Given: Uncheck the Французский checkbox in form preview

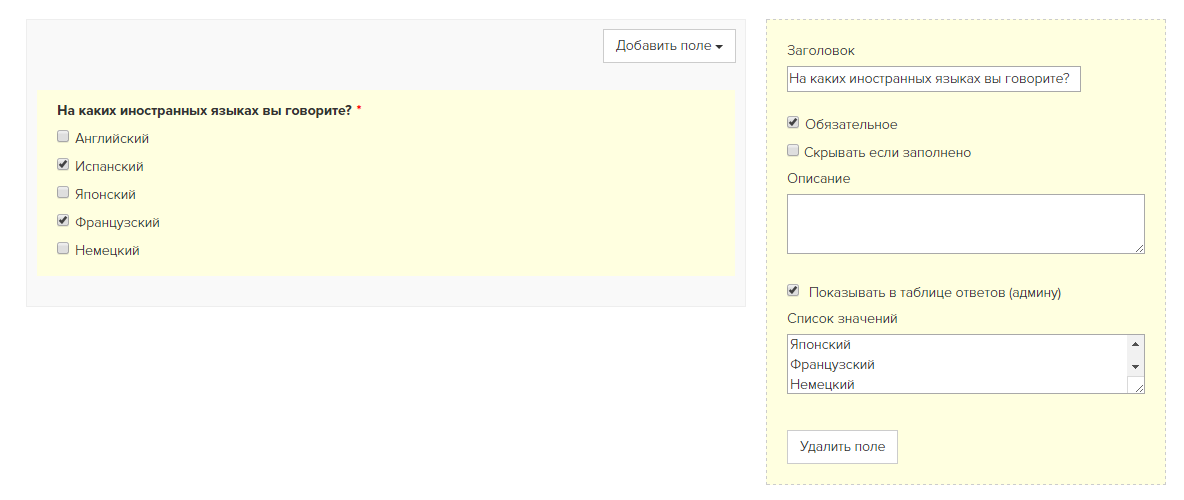Looking at the screenshot, I should point(63,221).
